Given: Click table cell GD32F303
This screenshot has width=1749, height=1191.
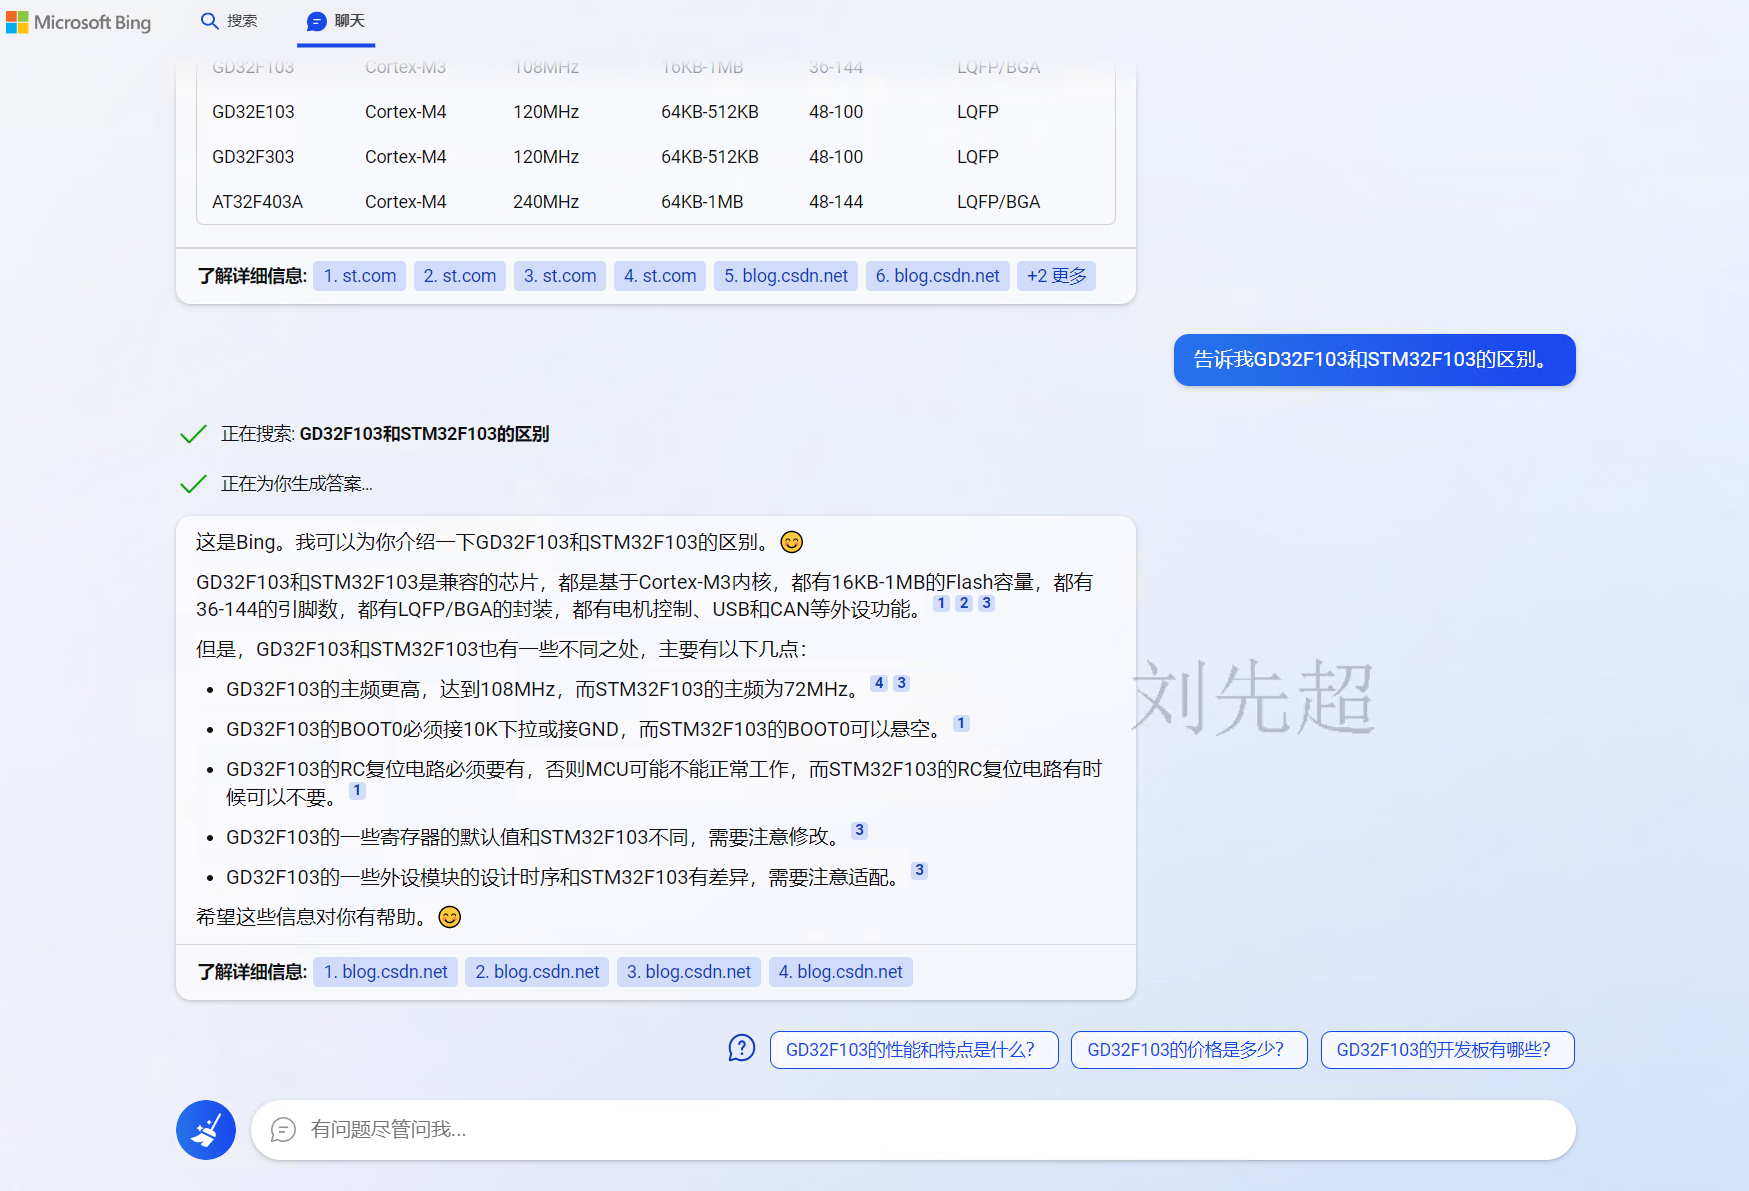Looking at the screenshot, I should [253, 157].
